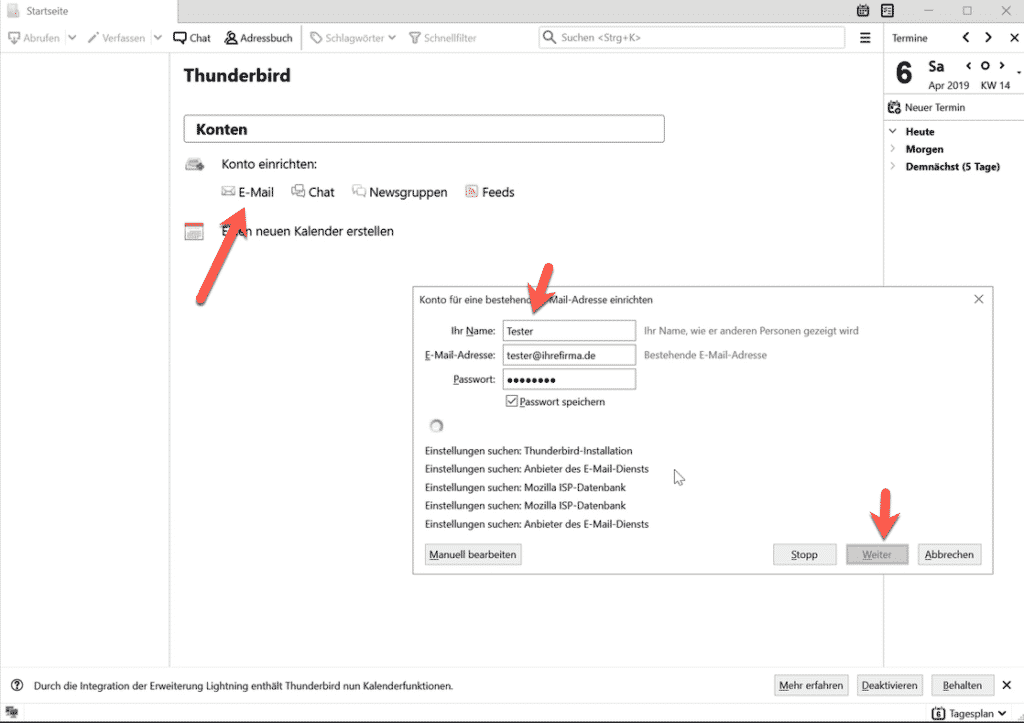Screen dimensions: 1024x723
Task: Click the Apr 2019 month label
Action: click(x=948, y=86)
